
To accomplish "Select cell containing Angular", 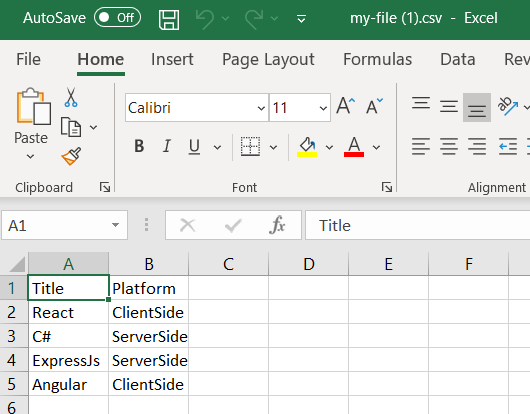I will coord(69,384).
